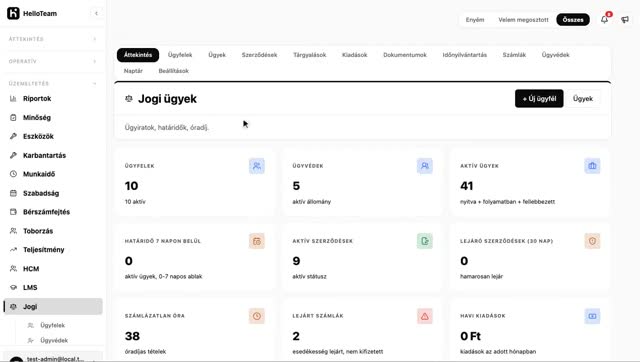Switch to the Ügyvédek tab
Image resolution: width=640 pixels, height=362 pixels.
[556, 55]
